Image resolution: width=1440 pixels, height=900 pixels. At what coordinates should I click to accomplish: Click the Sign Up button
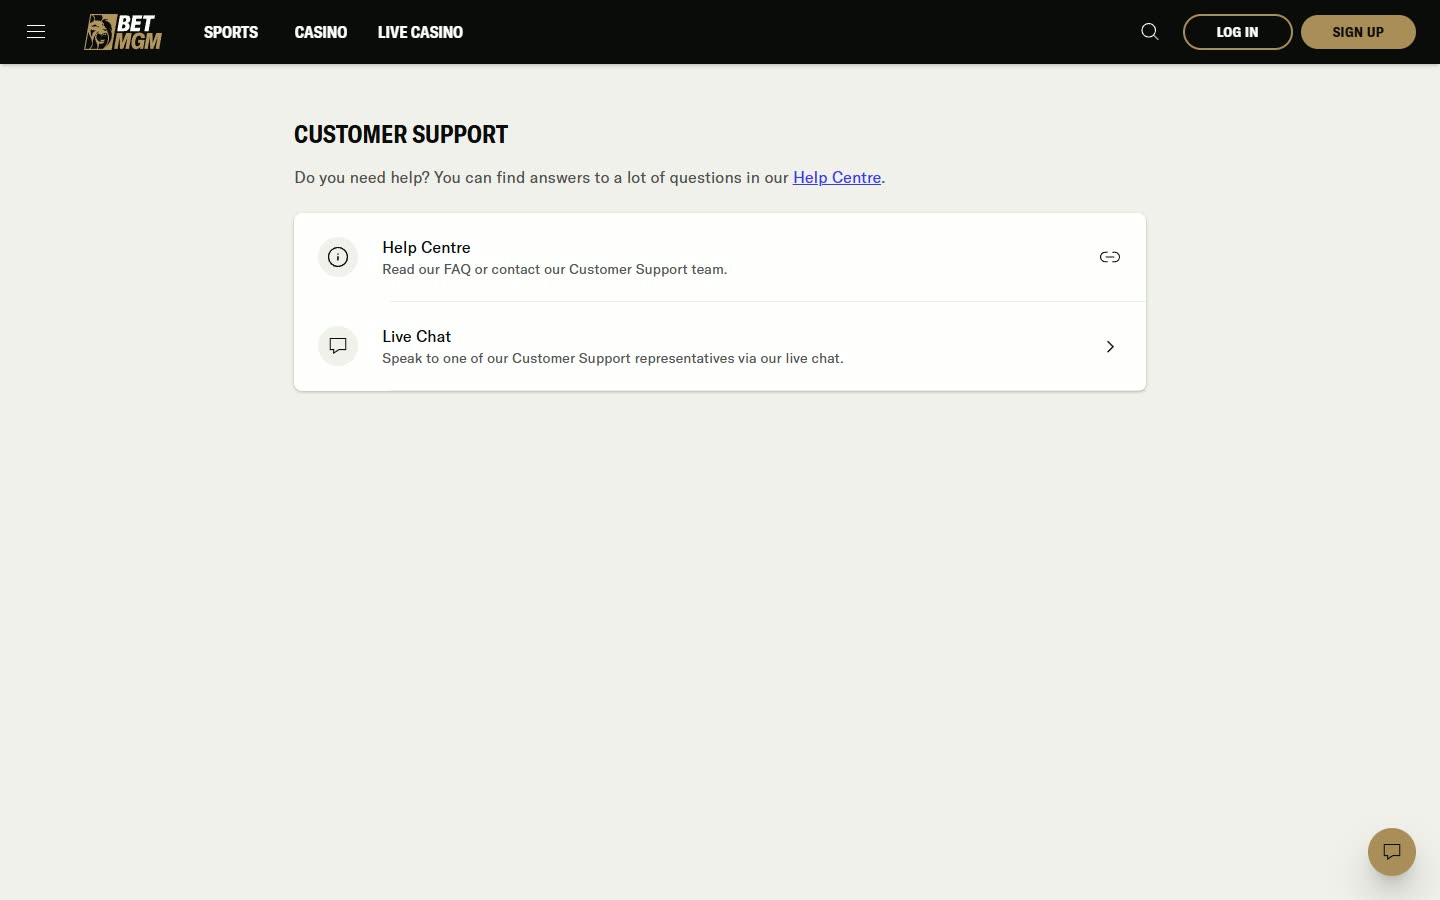[1358, 32]
